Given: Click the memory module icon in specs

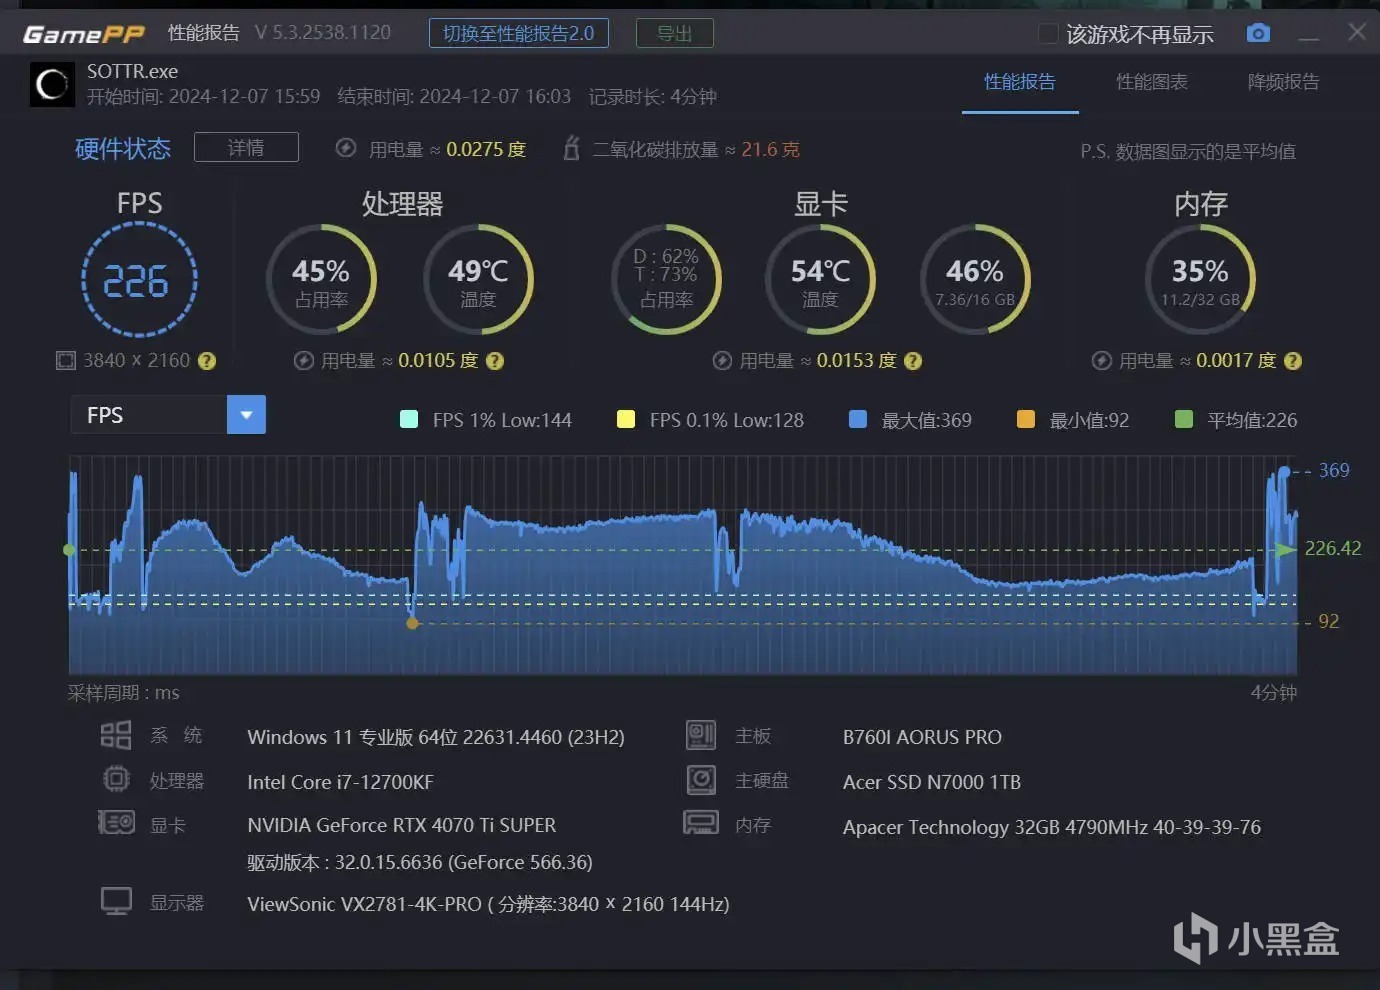Looking at the screenshot, I should coord(701,823).
